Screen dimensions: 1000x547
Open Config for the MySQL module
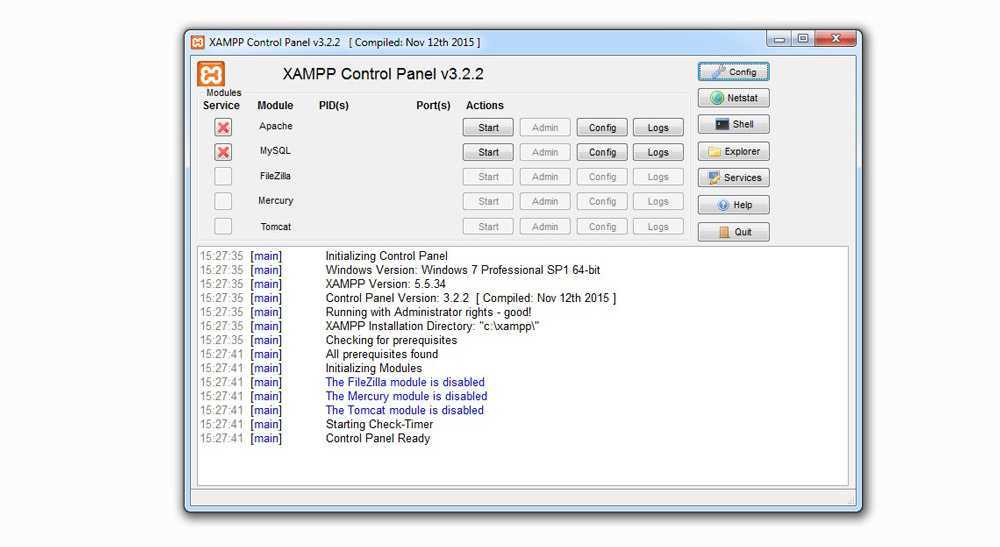[602, 152]
